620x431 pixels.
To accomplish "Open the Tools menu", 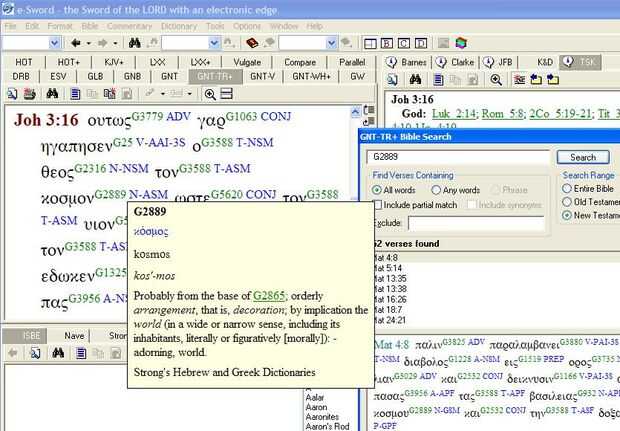I will coord(215,26).
